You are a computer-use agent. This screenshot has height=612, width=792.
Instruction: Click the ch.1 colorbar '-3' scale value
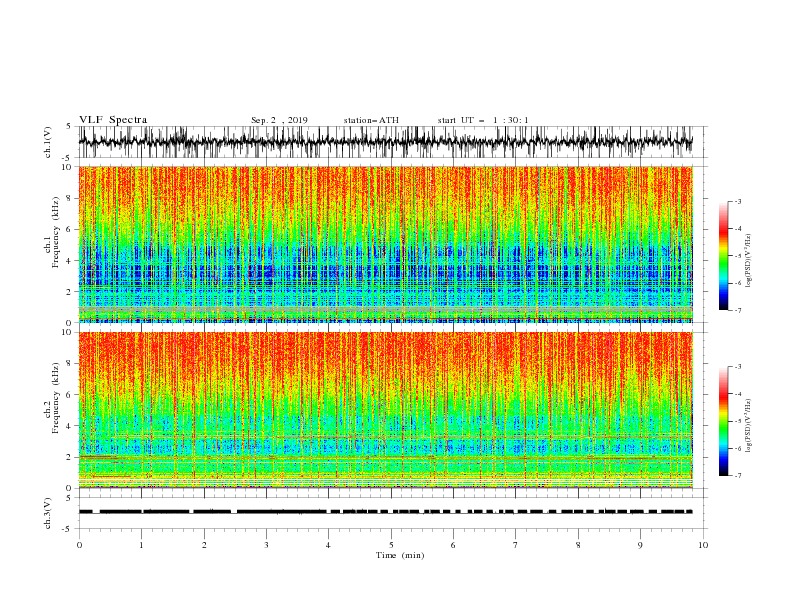(738, 201)
